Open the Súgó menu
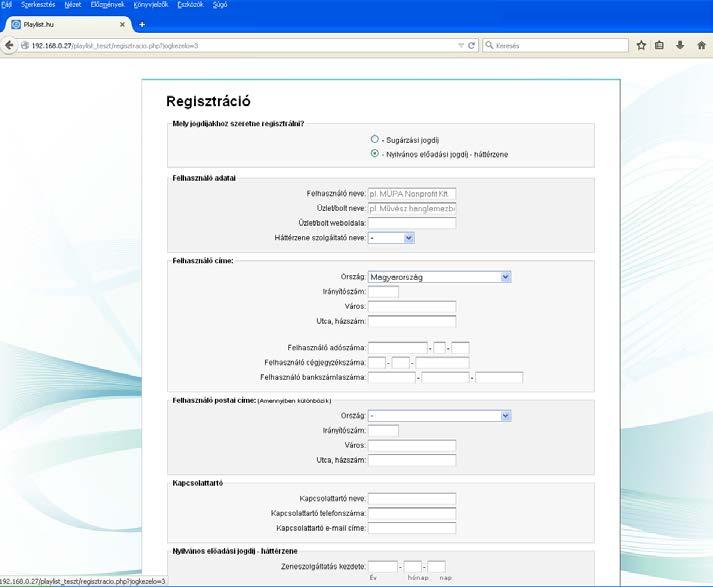 220,5
